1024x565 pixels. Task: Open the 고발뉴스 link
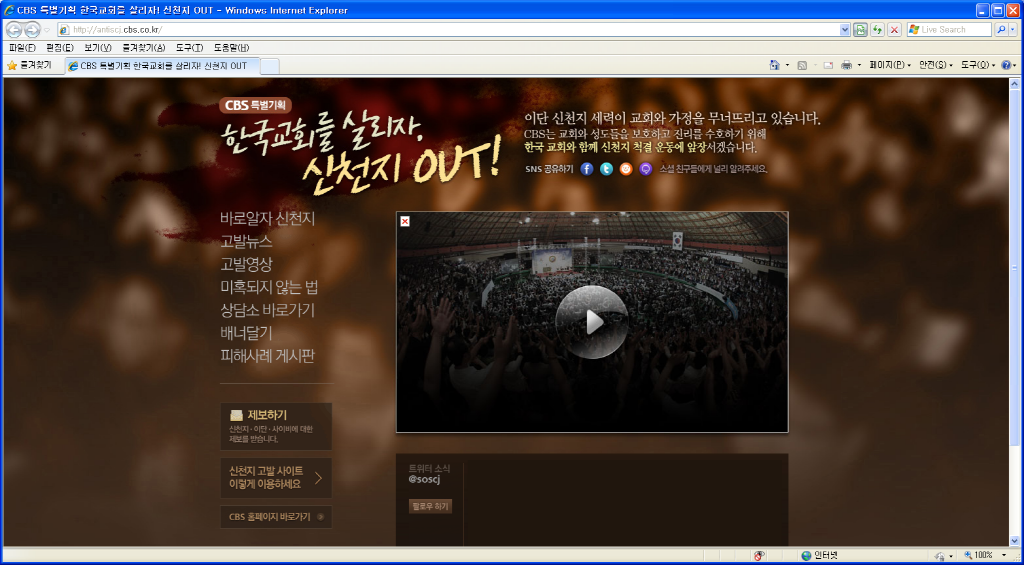(x=246, y=241)
